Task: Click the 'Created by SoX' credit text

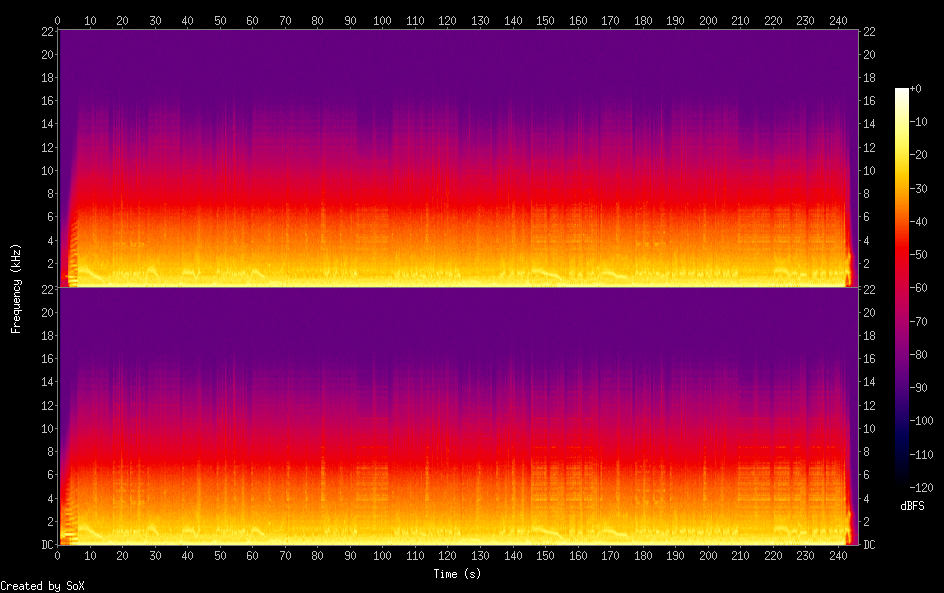Action: (x=42, y=586)
